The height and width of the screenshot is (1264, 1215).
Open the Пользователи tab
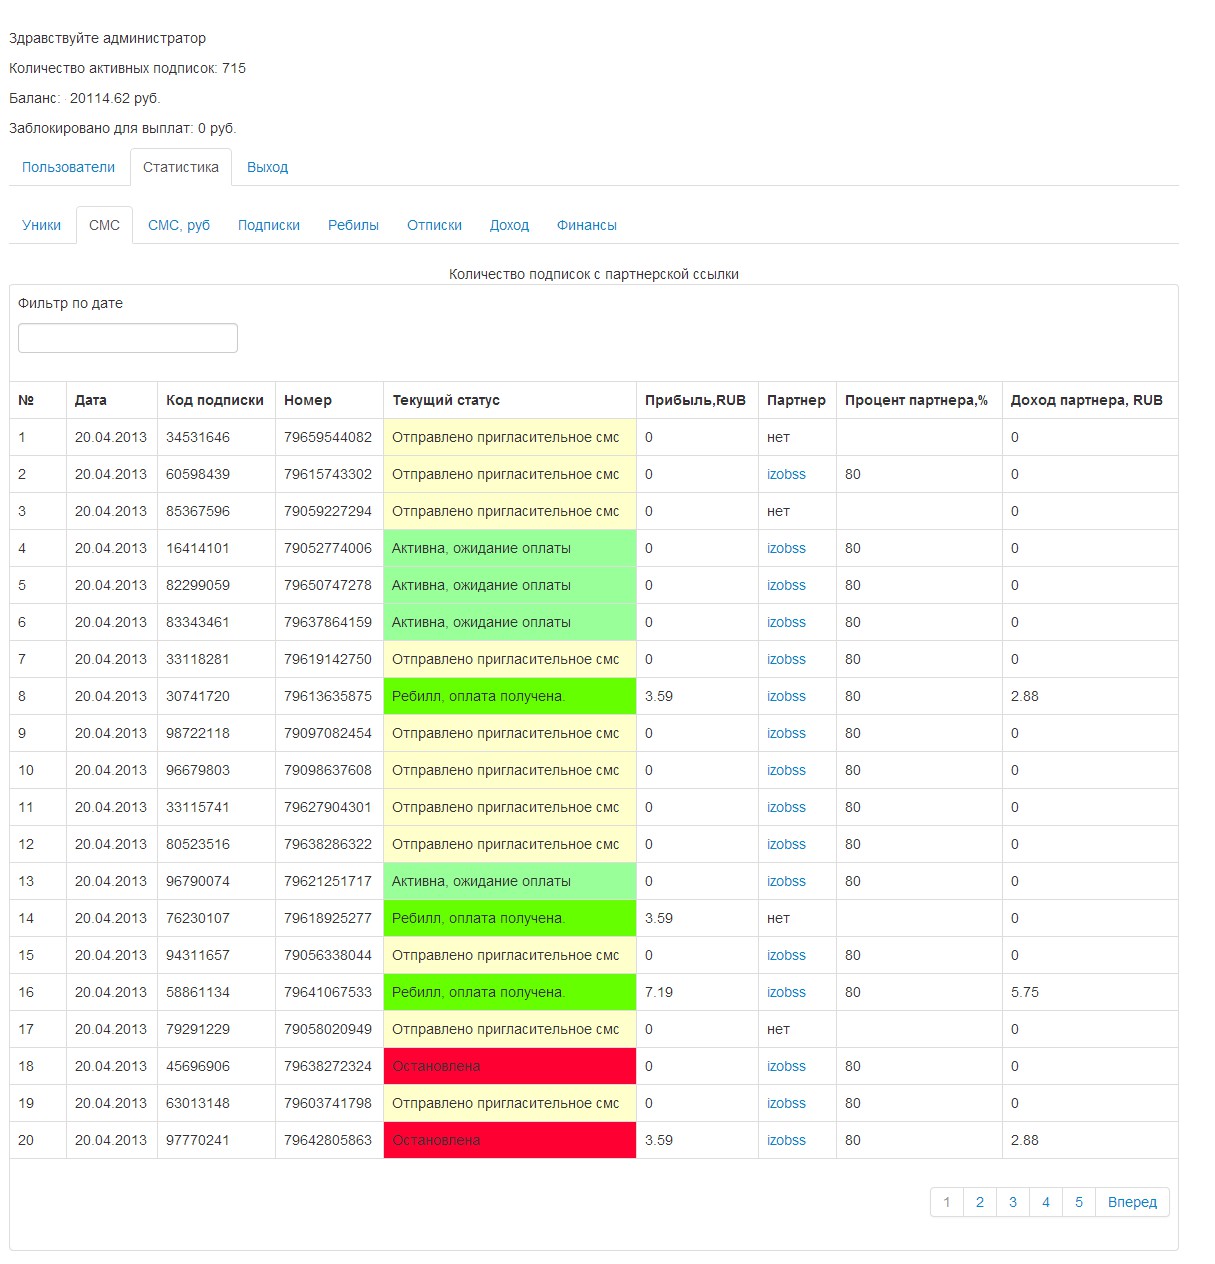(x=68, y=167)
